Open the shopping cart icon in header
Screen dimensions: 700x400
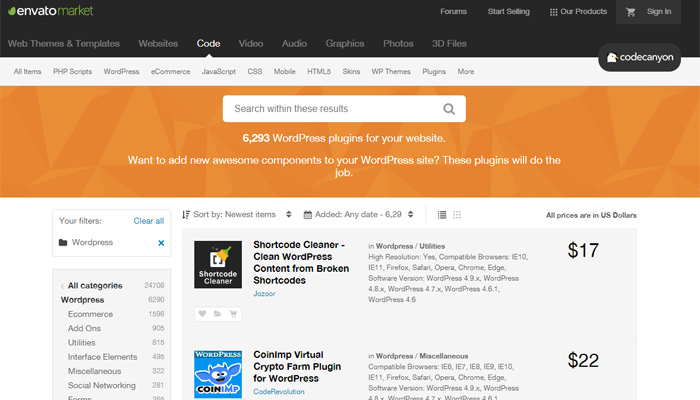pos(630,12)
